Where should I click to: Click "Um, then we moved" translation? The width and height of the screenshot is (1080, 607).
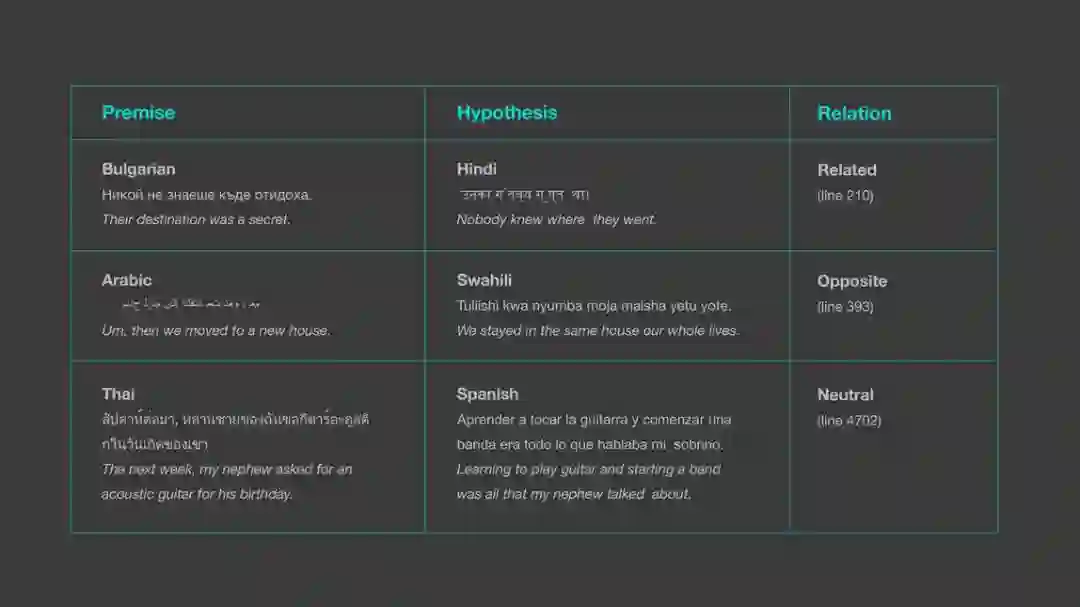tap(215, 331)
